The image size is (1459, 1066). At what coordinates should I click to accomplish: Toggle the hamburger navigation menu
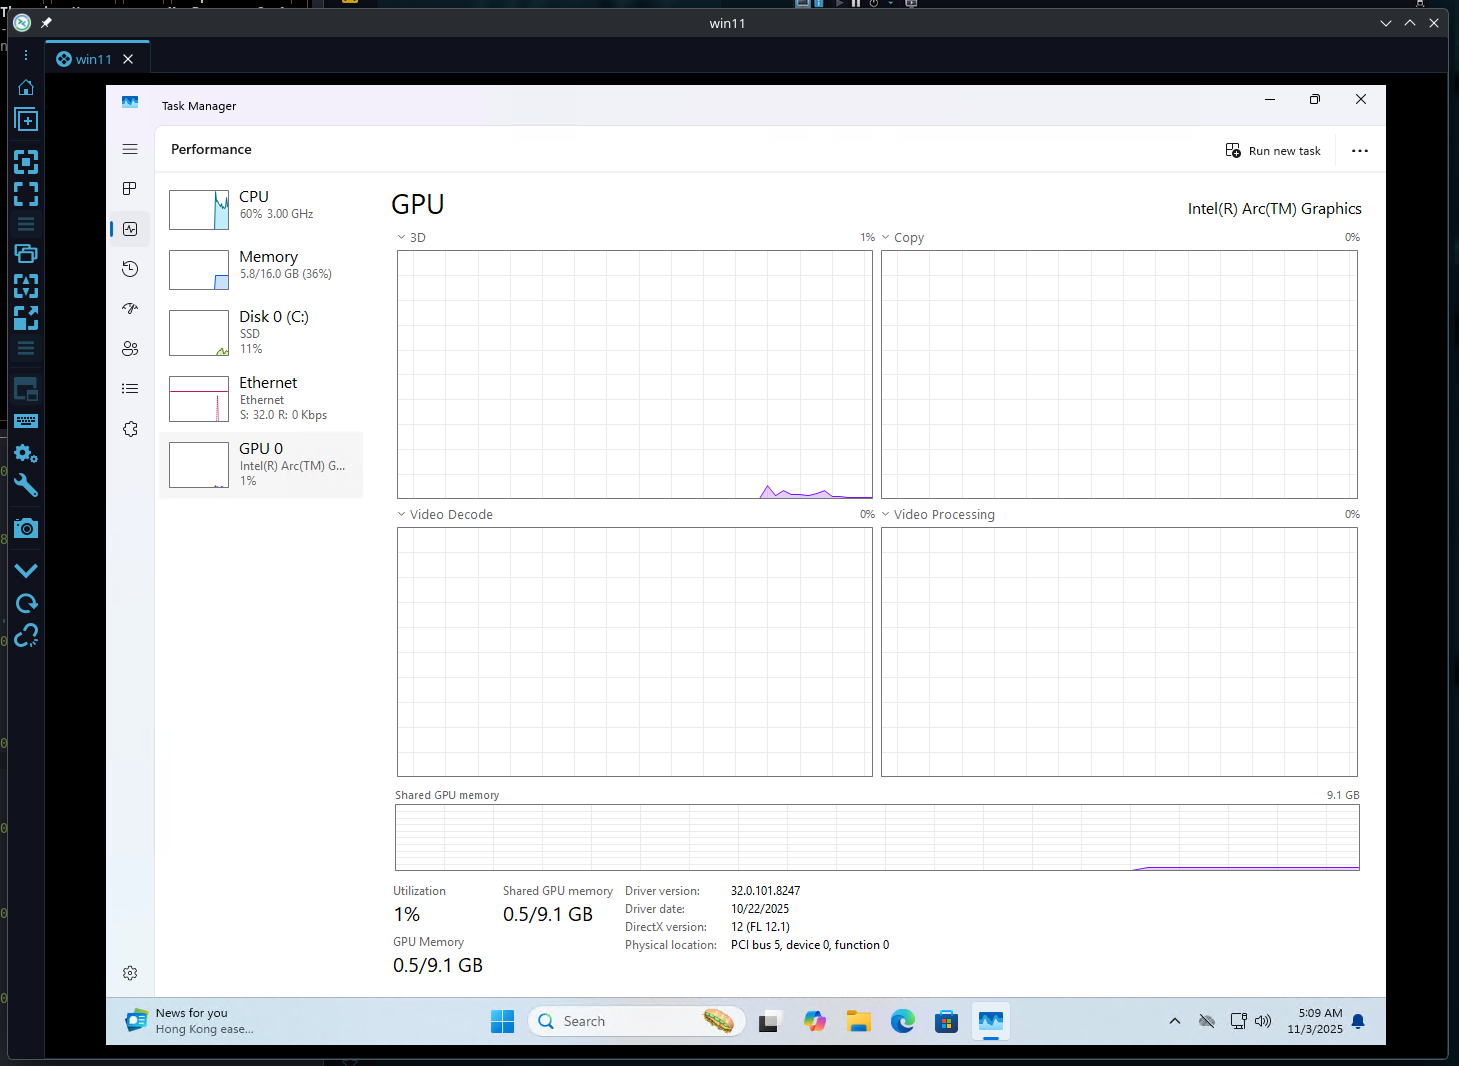point(130,149)
